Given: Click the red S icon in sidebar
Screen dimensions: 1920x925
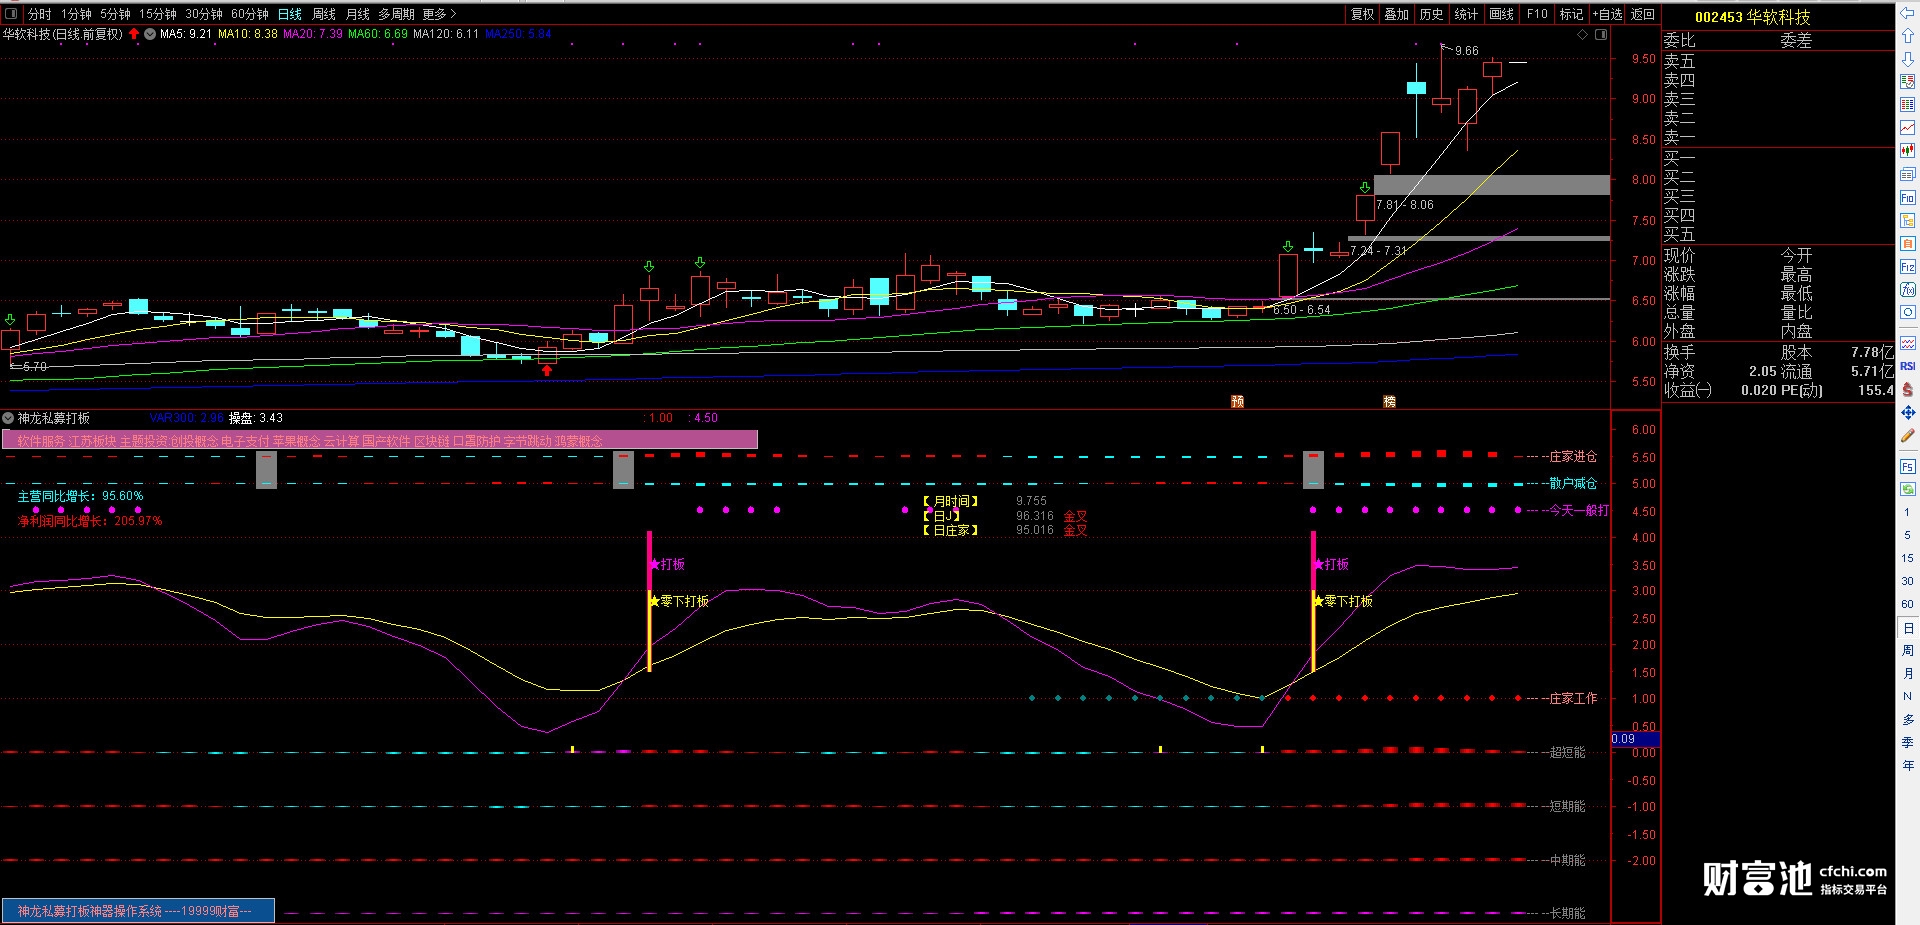Looking at the screenshot, I should click(x=1907, y=389).
